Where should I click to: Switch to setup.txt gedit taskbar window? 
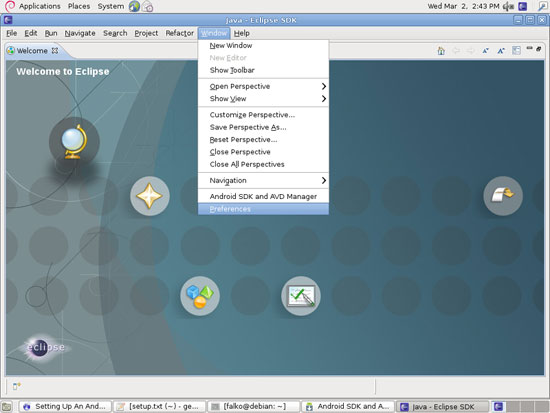(160, 407)
